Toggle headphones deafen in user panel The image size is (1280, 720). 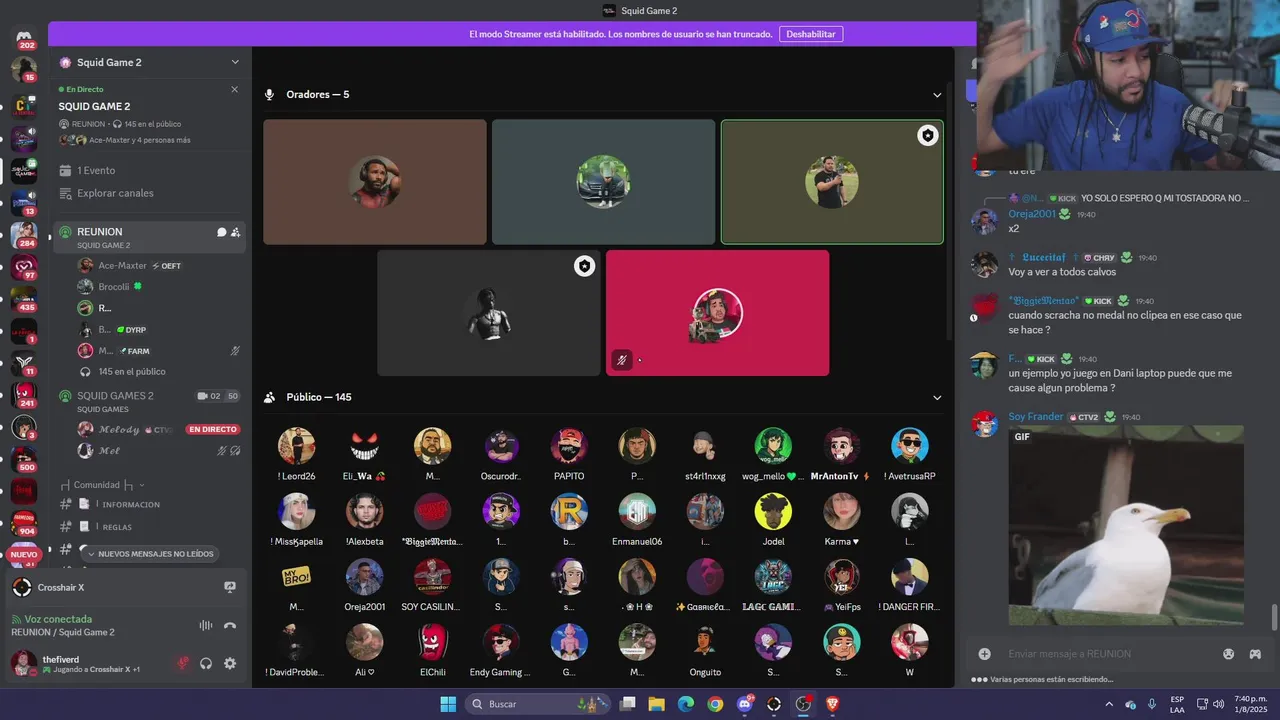[206, 663]
